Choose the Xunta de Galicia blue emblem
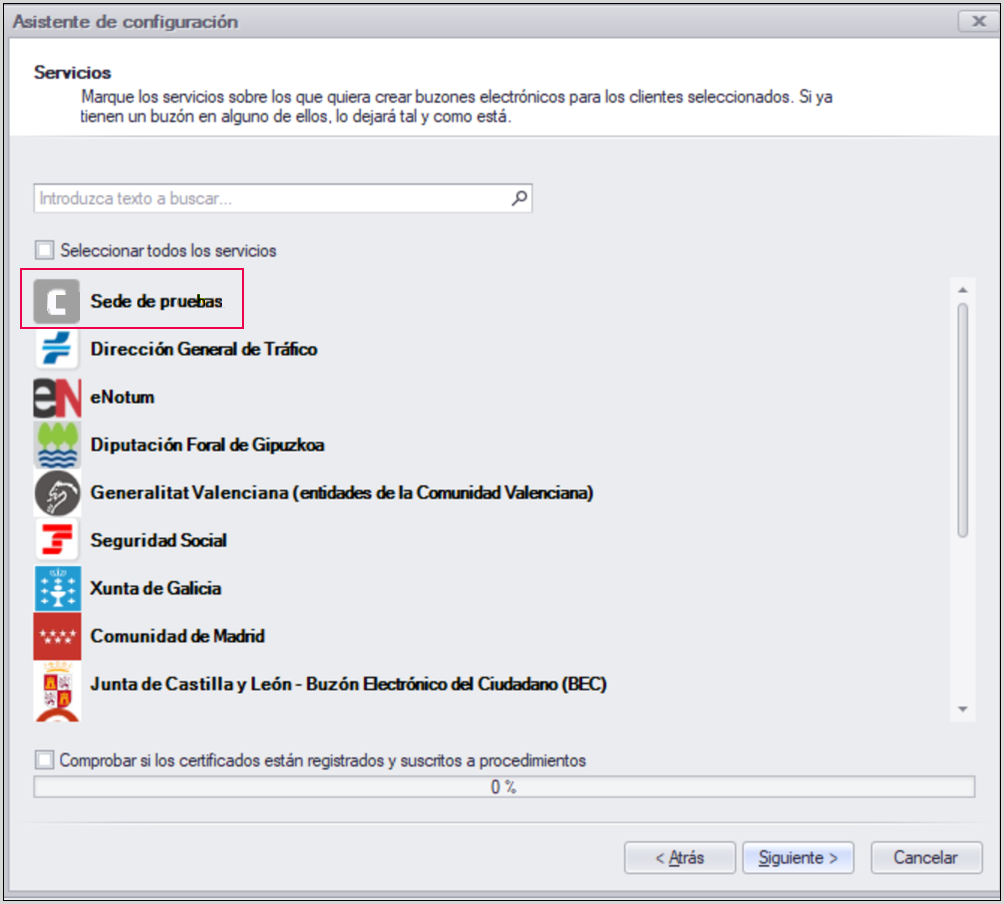This screenshot has height=904, width=1004. pyautogui.click(x=57, y=588)
